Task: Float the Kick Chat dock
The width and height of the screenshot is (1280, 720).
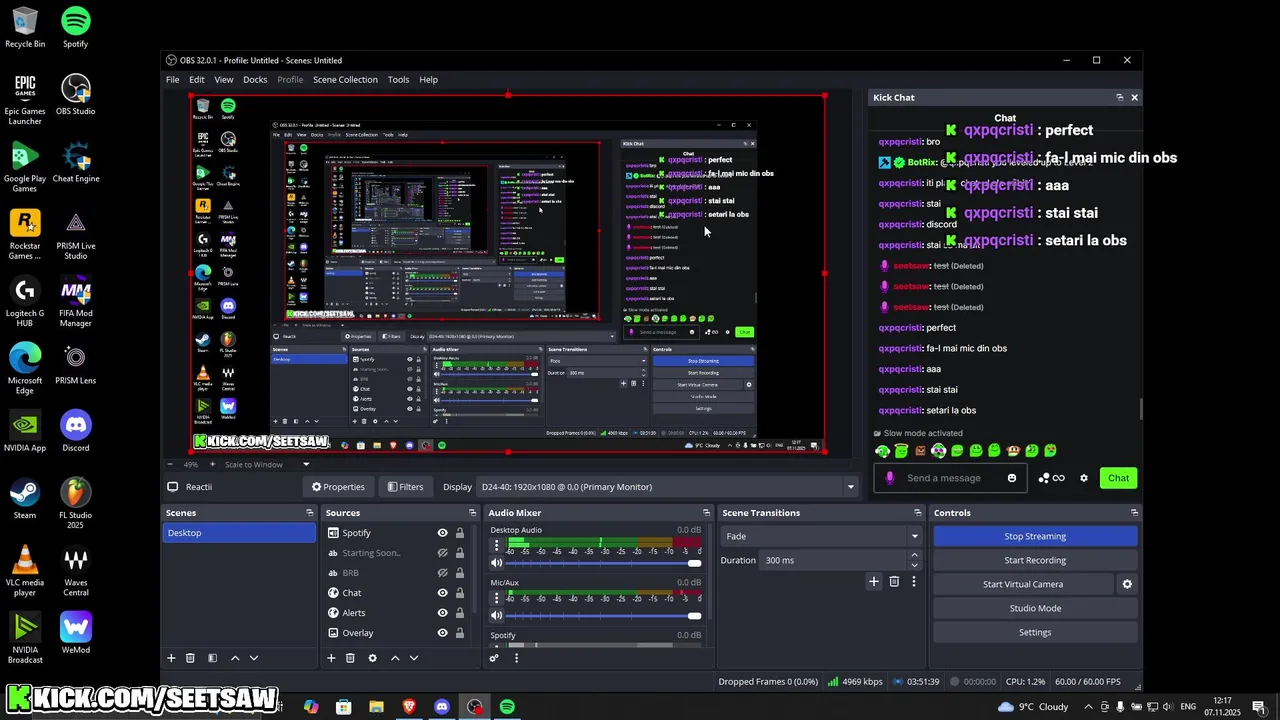Action: coord(1119,97)
